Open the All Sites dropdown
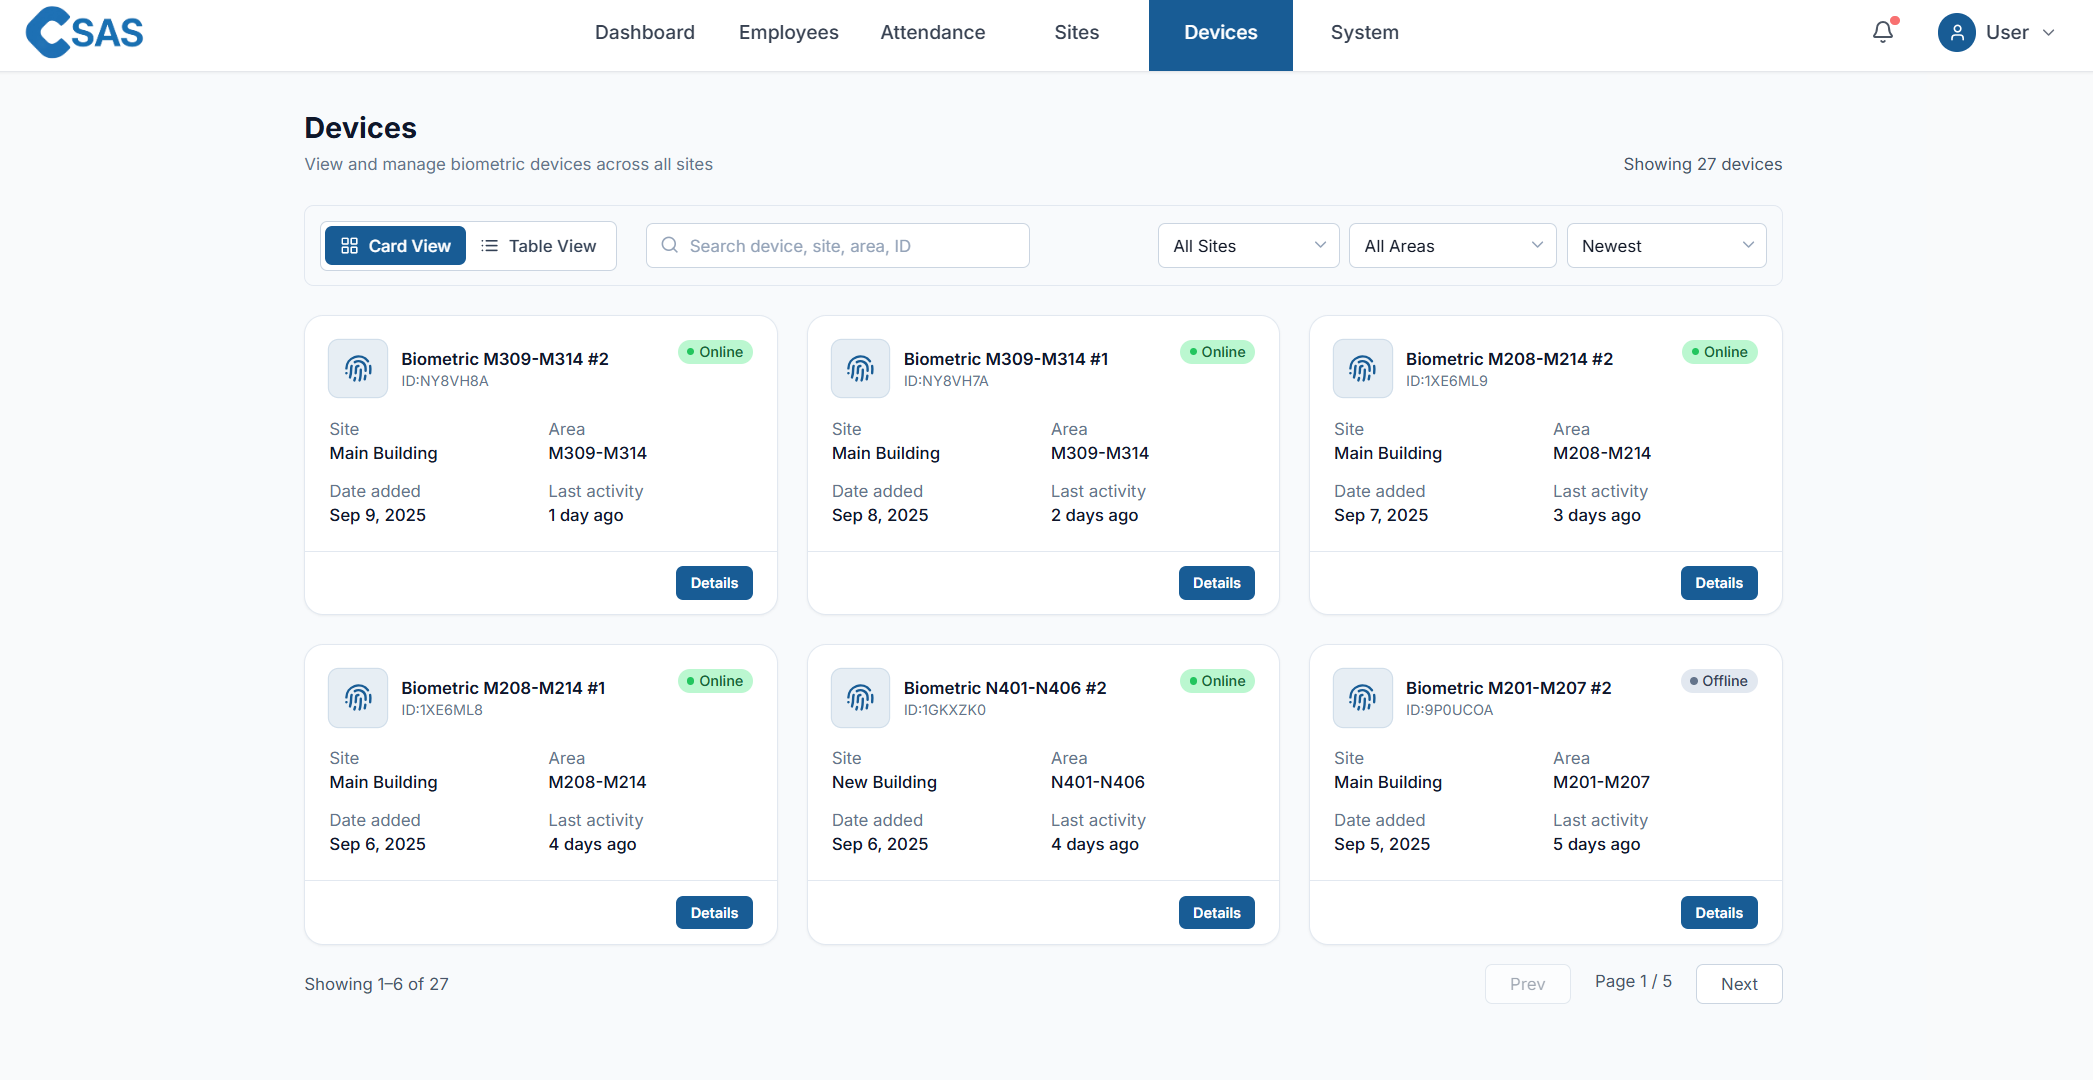 (x=1248, y=246)
